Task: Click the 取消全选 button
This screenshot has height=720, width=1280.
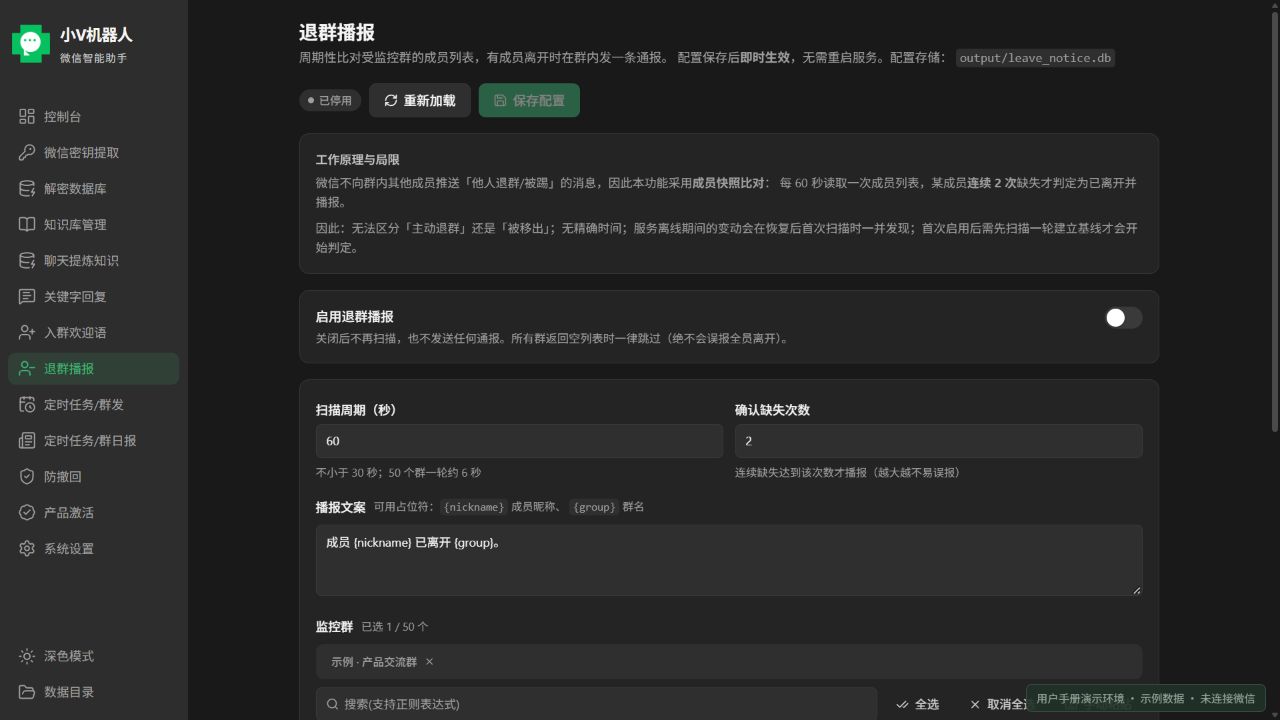Action: click(1000, 704)
